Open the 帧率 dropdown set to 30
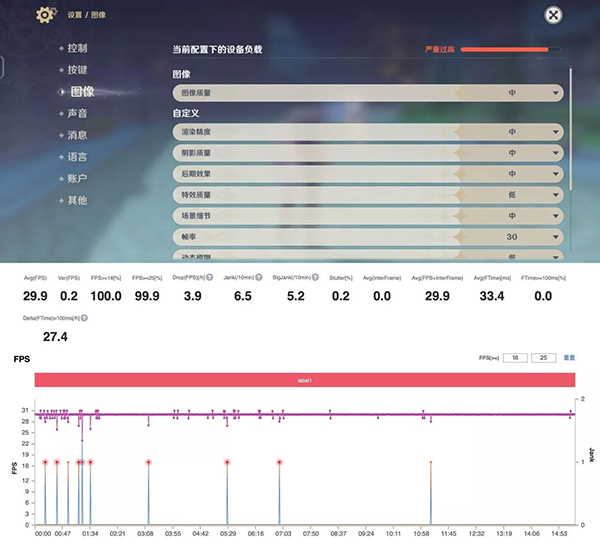 click(x=556, y=237)
